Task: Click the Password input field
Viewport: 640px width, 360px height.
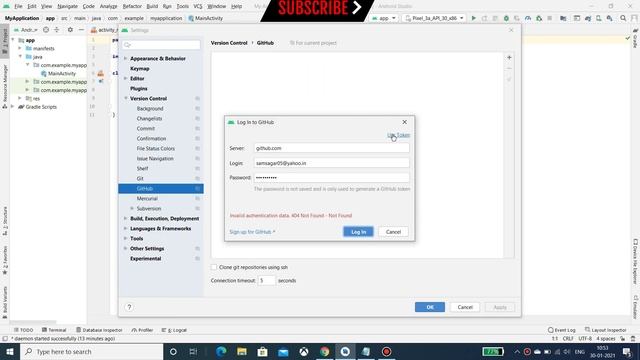Action: click(x=331, y=178)
